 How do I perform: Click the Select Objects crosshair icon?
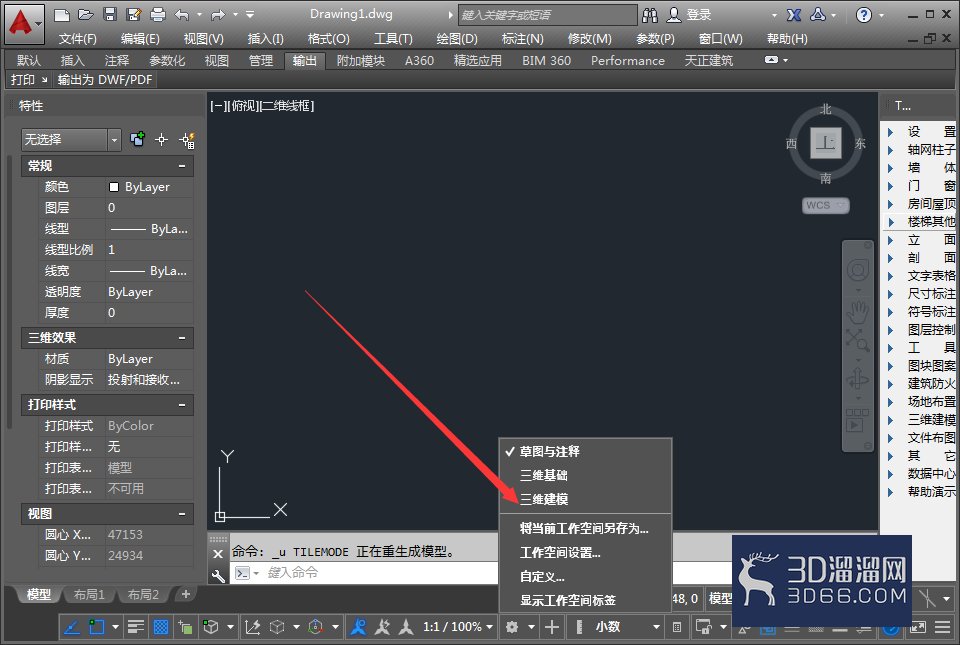pos(162,140)
